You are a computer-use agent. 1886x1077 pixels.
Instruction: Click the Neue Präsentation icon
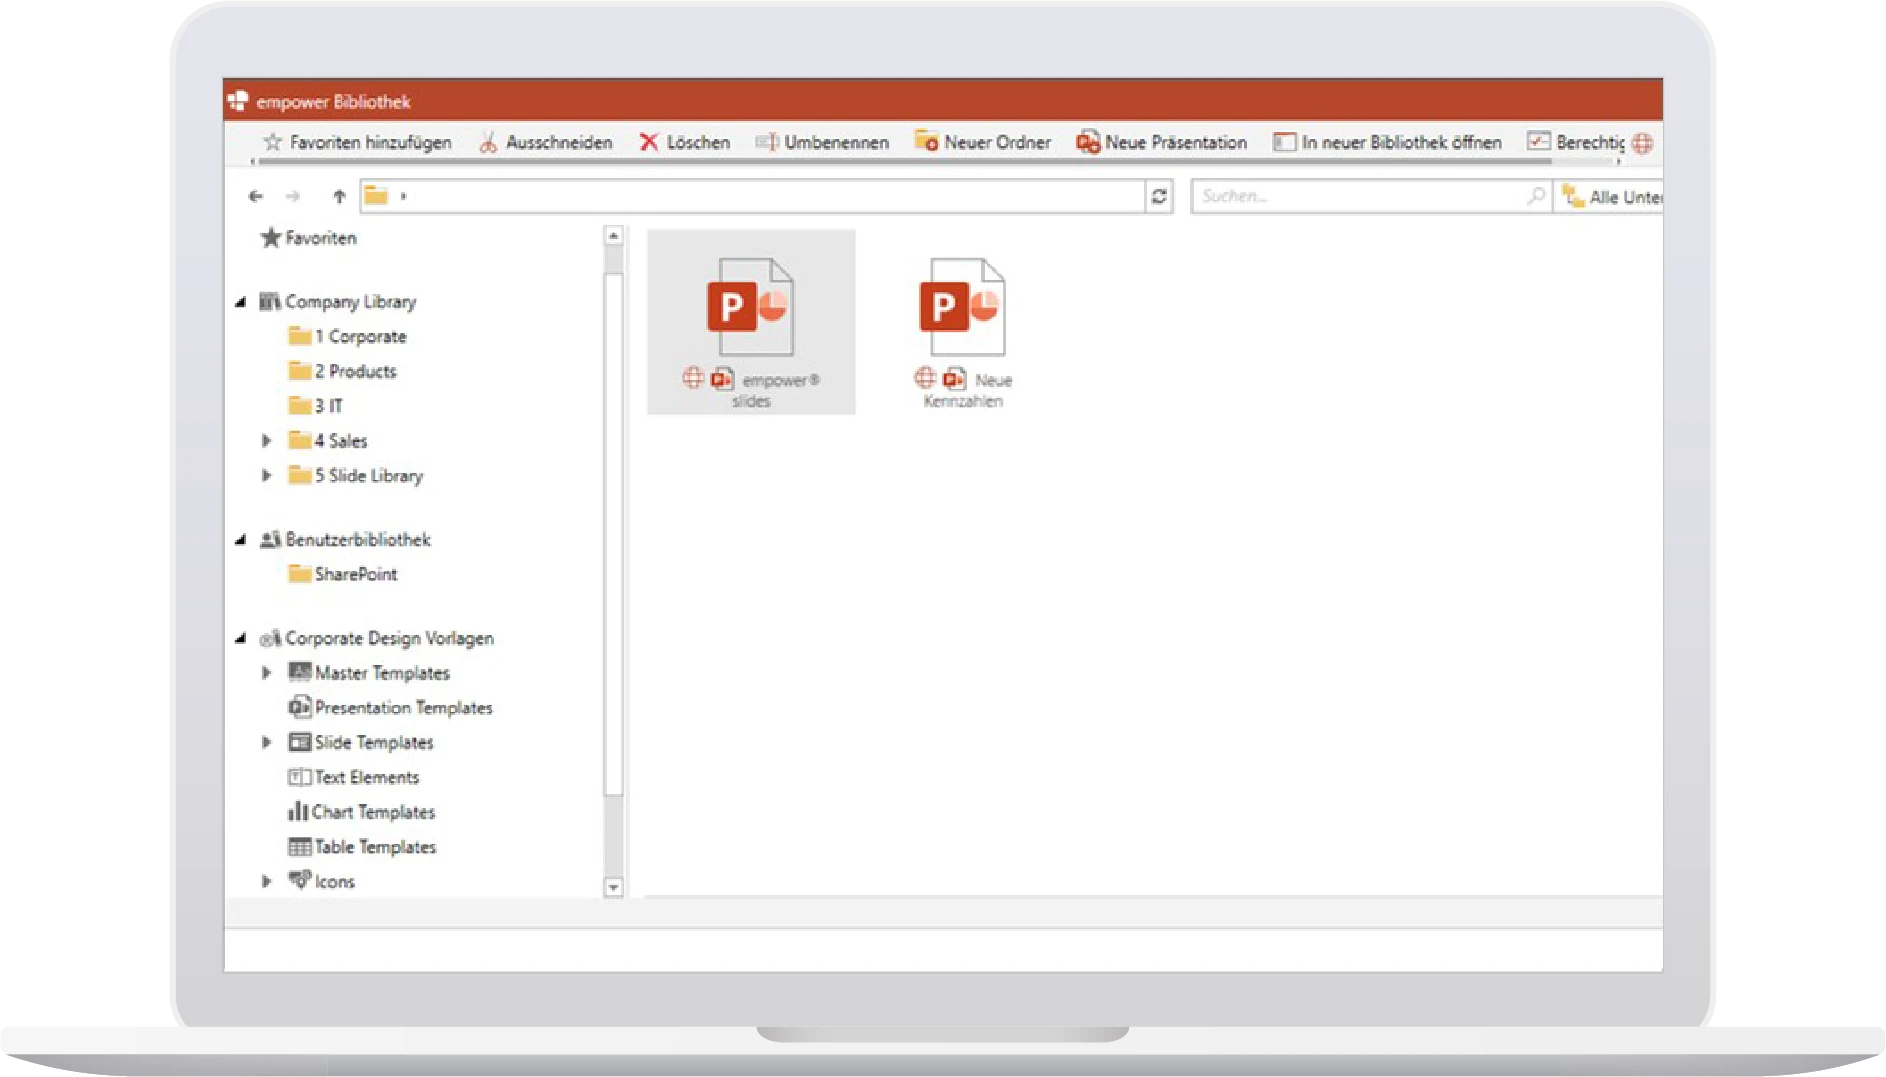[1088, 142]
